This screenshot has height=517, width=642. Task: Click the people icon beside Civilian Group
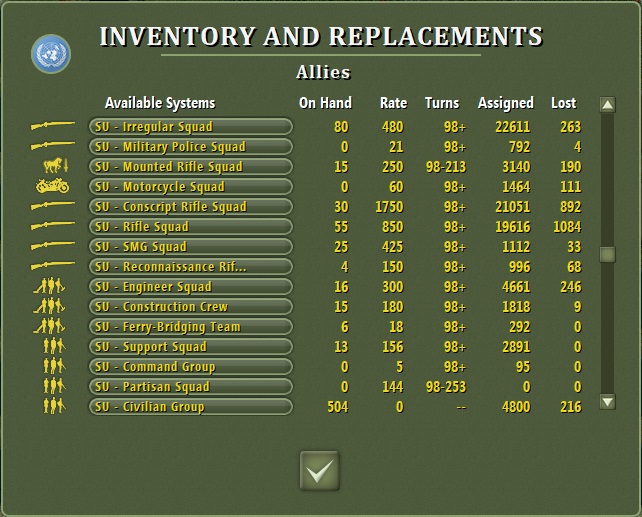click(54, 406)
